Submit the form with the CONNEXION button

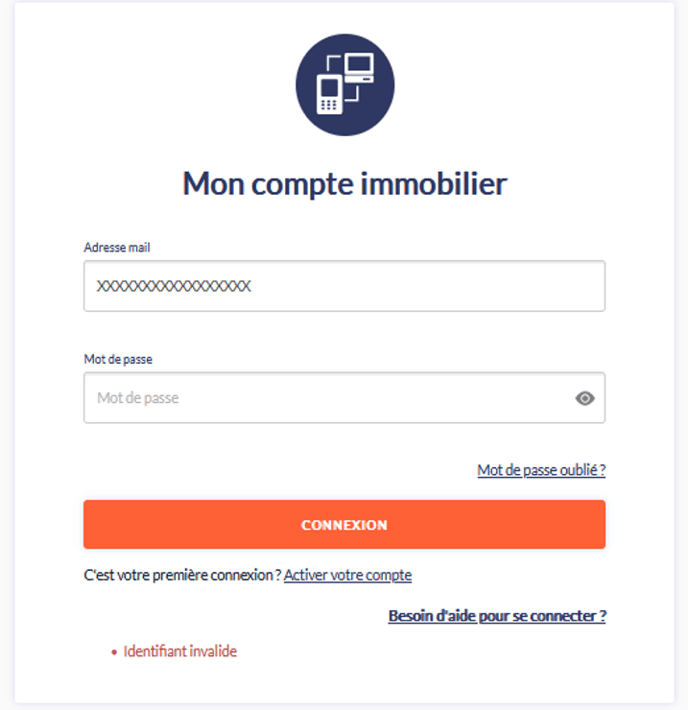pos(344,524)
